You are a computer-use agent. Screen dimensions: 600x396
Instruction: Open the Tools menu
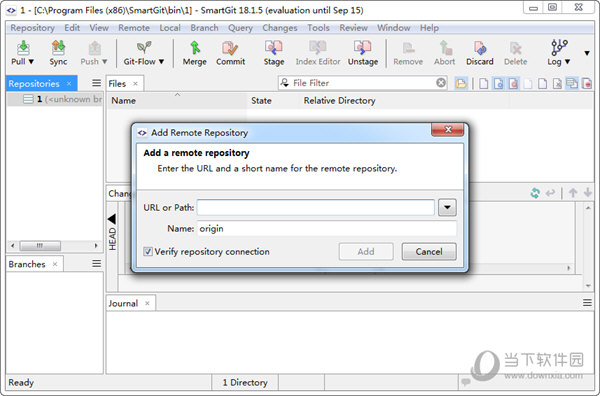[x=318, y=28]
